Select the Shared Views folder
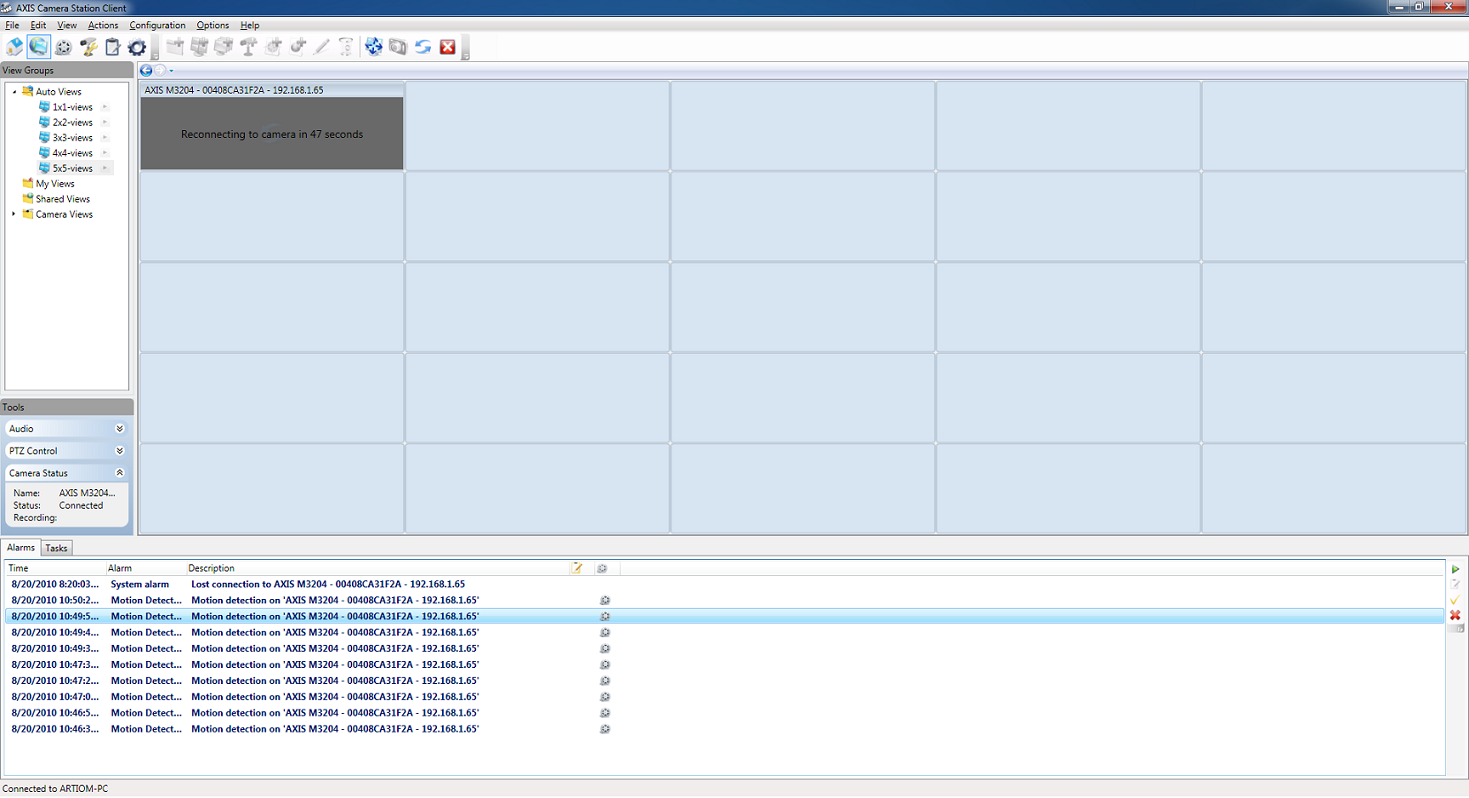Image resolution: width=1469 pixels, height=798 pixels. click(x=62, y=199)
